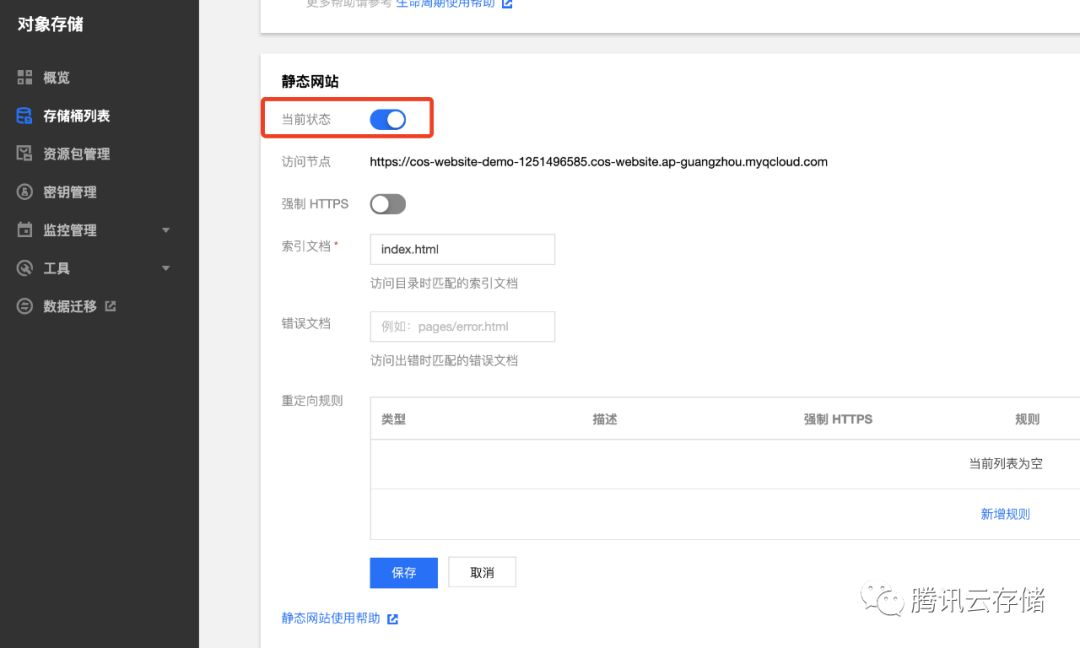
Task: Click the 资源包管理 resource package icon
Action: (x=25, y=154)
